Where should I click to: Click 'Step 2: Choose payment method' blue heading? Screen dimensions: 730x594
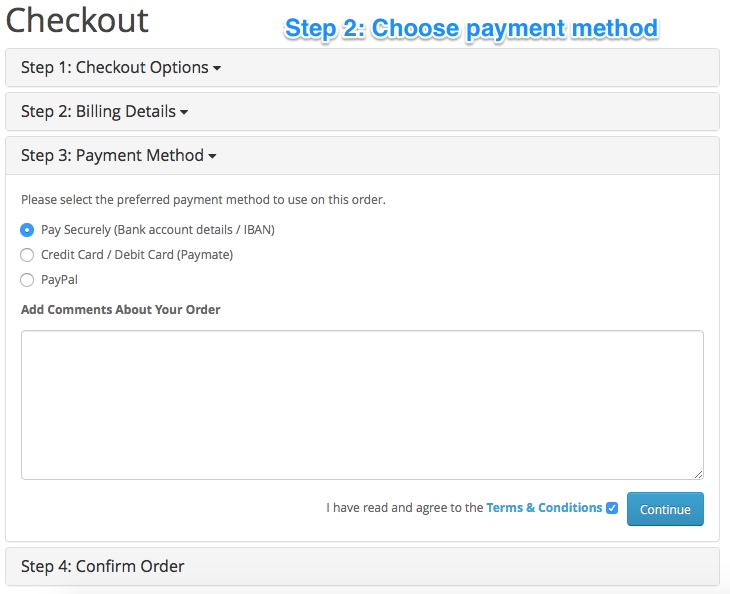point(472,29)
